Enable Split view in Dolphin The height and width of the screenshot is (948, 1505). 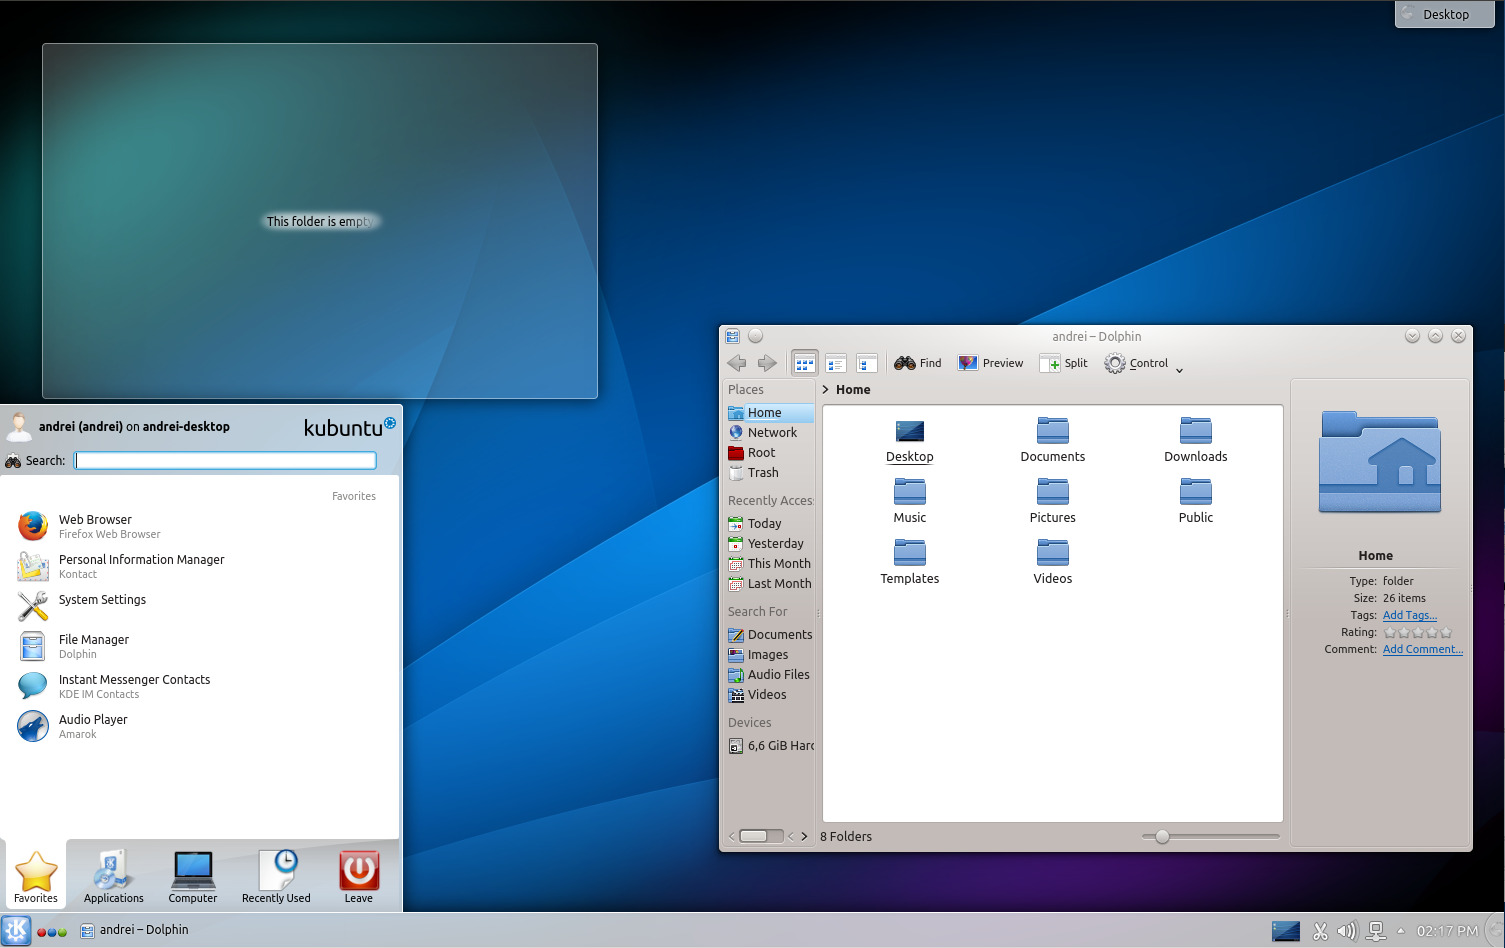(x=1063, y=362)
